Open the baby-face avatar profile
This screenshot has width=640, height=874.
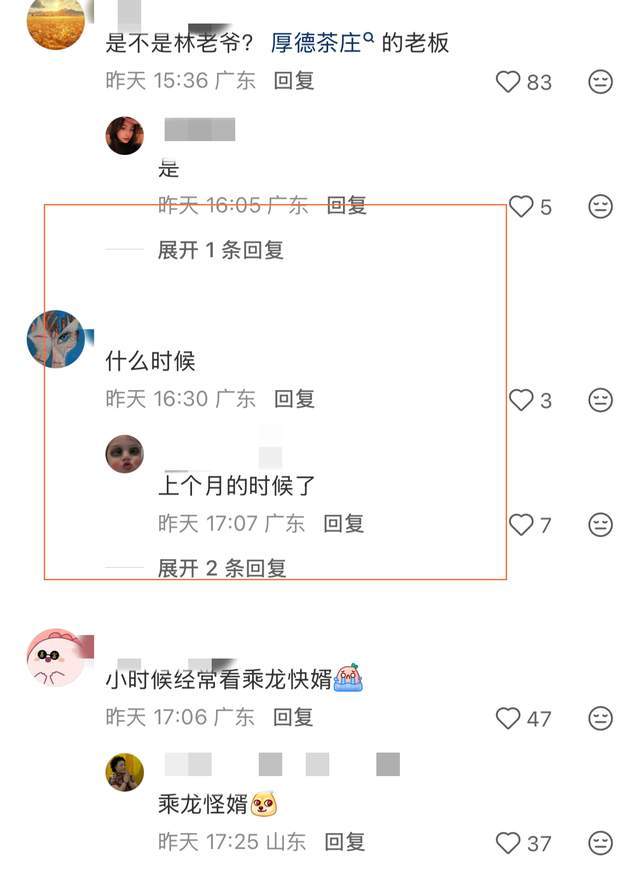(x=125, y=454)
